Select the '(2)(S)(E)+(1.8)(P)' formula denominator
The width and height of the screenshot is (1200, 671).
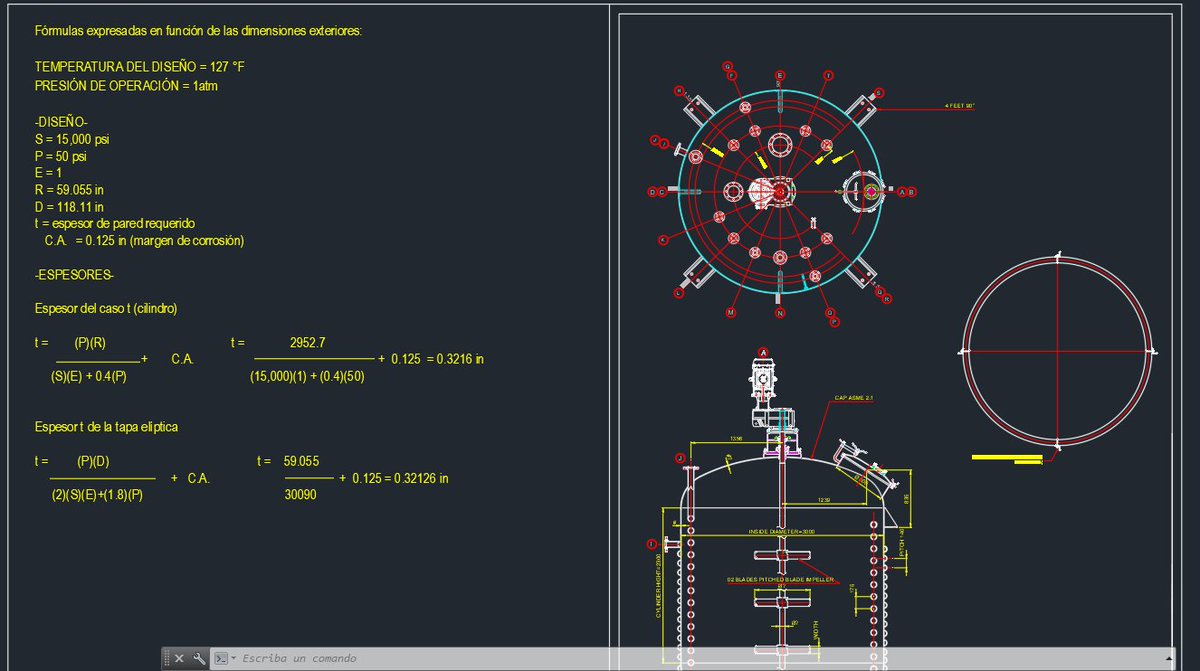pyautogui.click(x=97, y=495)
